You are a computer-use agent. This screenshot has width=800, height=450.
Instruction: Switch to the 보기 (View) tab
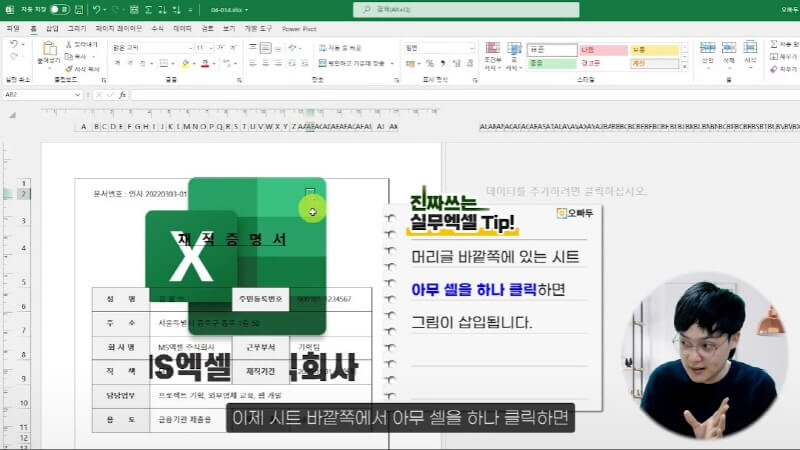coord(229,29)
